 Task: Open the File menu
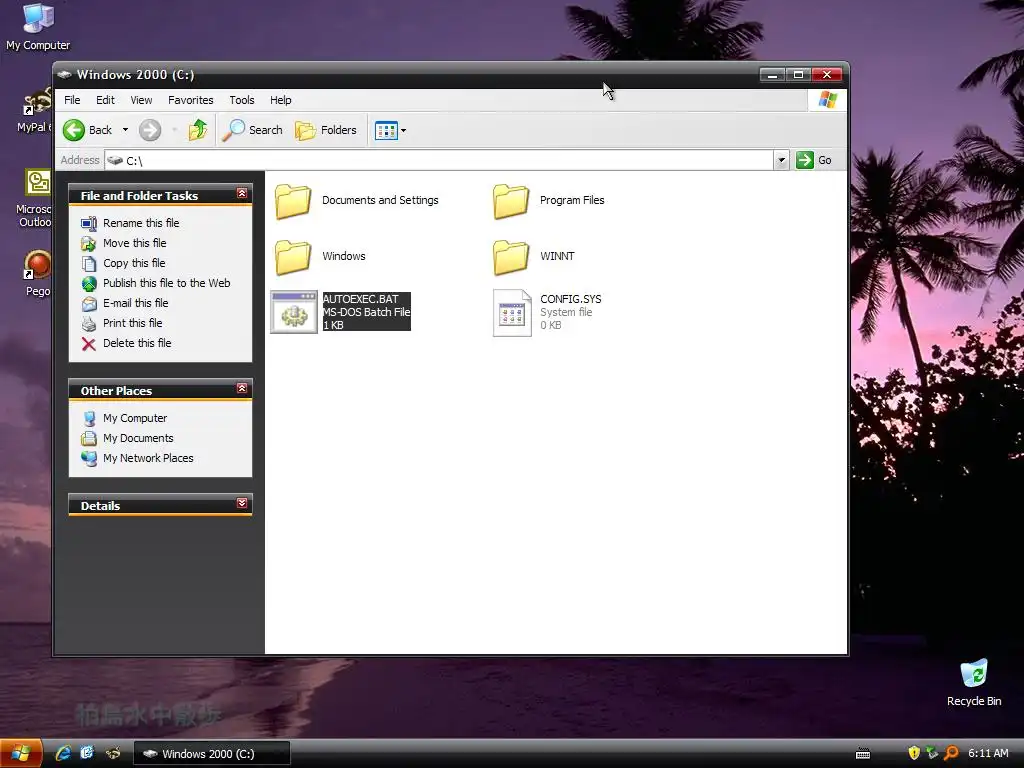click(x=72, y=100)
